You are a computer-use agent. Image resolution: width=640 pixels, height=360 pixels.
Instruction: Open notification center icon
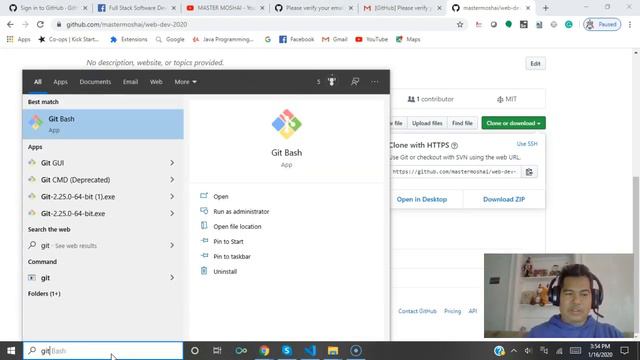[624, 351]
